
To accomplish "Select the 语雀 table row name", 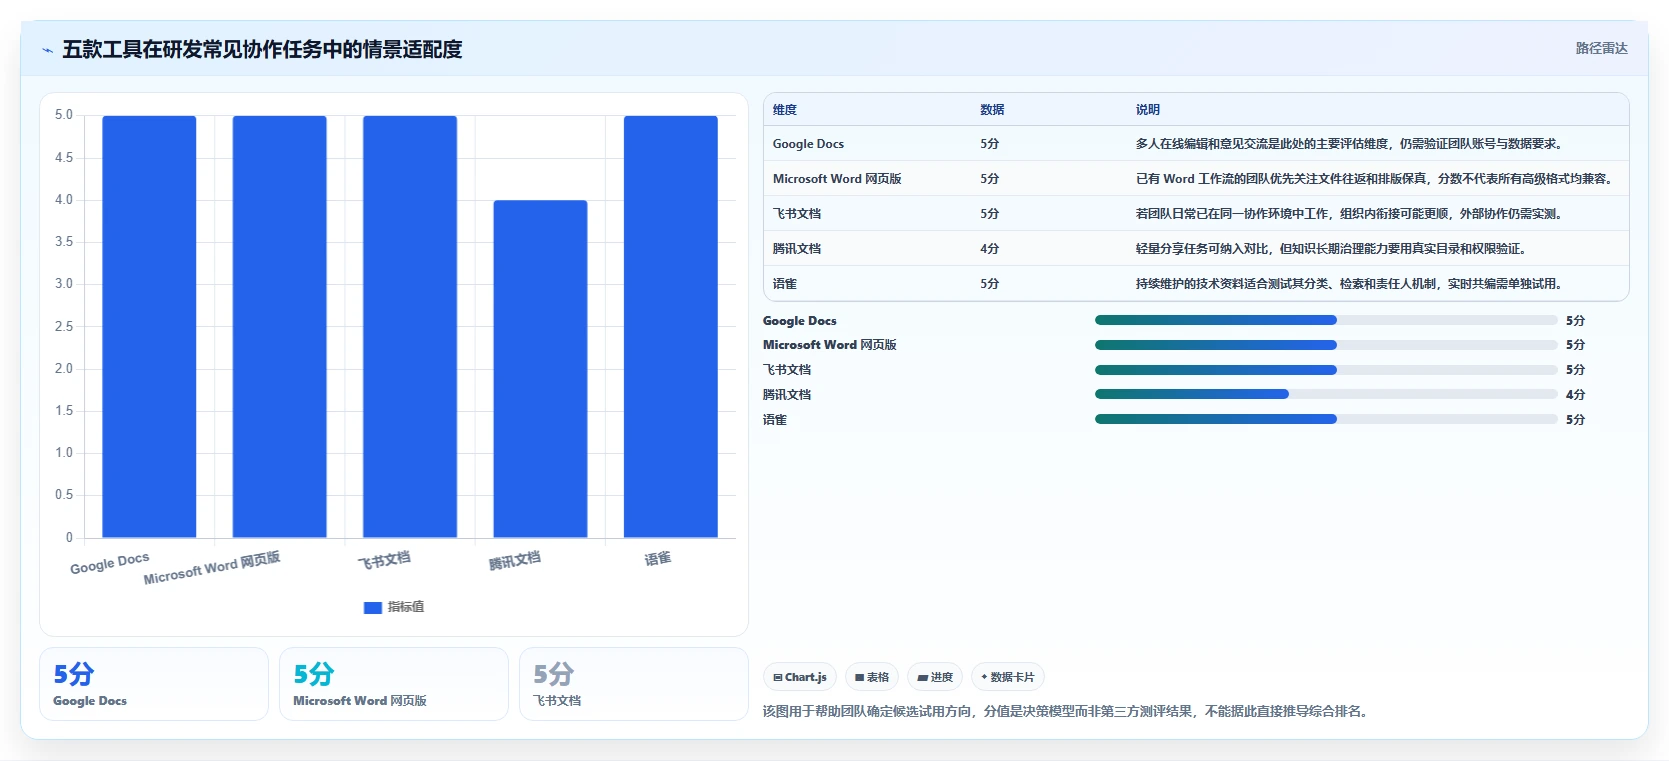I will click(785, 284).
